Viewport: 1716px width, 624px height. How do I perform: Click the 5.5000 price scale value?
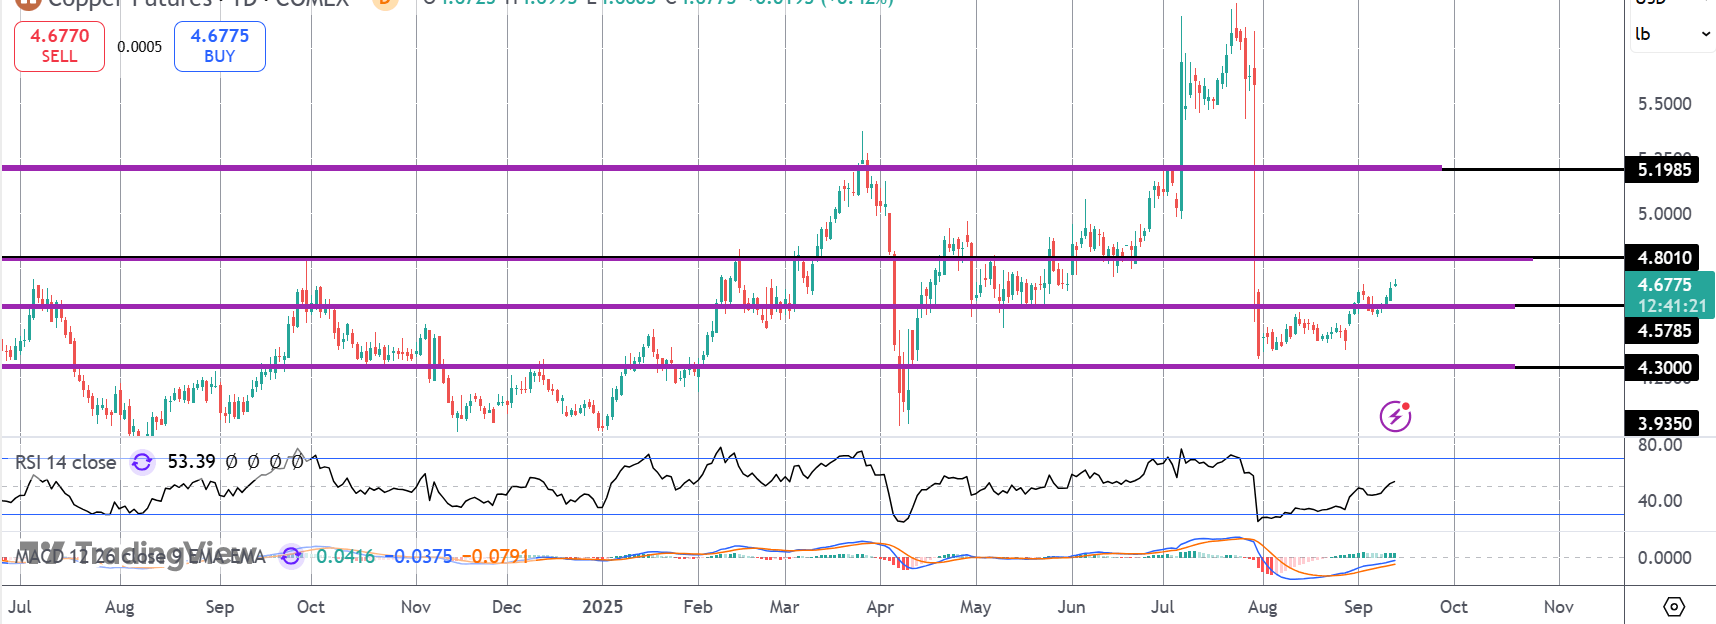[1664, 104]
